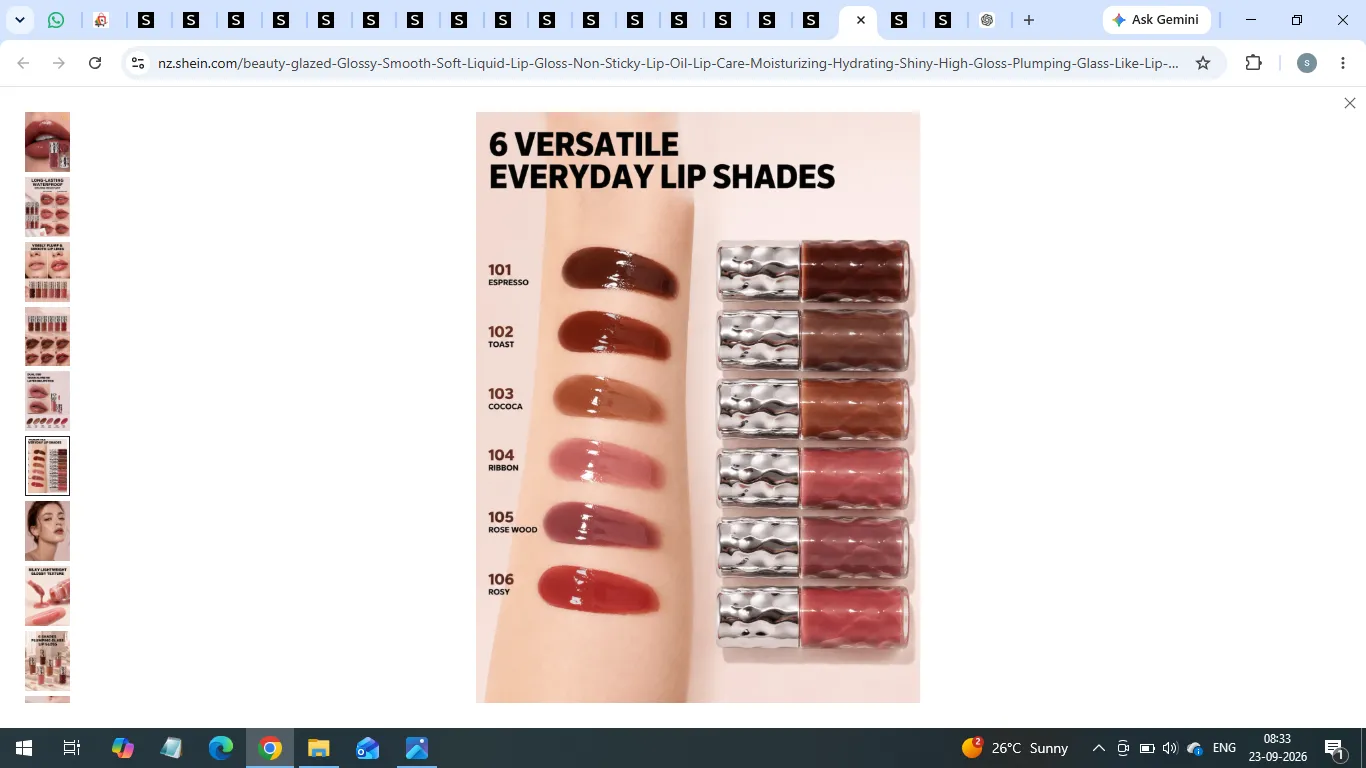Open the volume control in system tray

(x=1171, y=748)
